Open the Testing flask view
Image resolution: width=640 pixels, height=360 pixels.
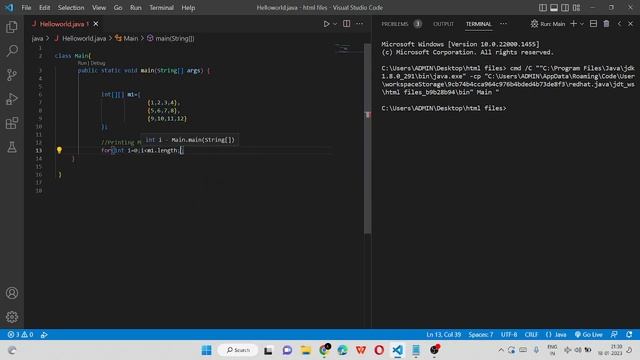pos(12,147)
